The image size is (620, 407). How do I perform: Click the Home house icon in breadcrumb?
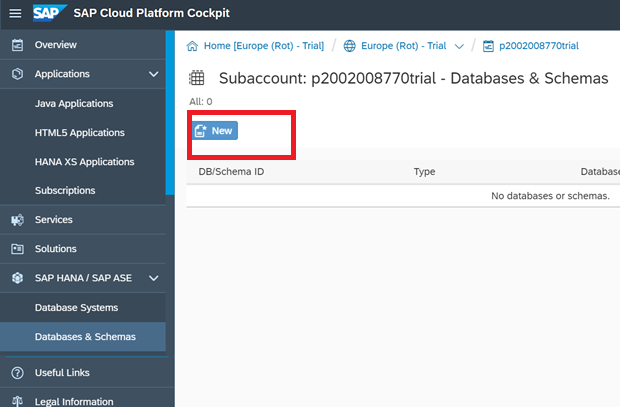192,46
